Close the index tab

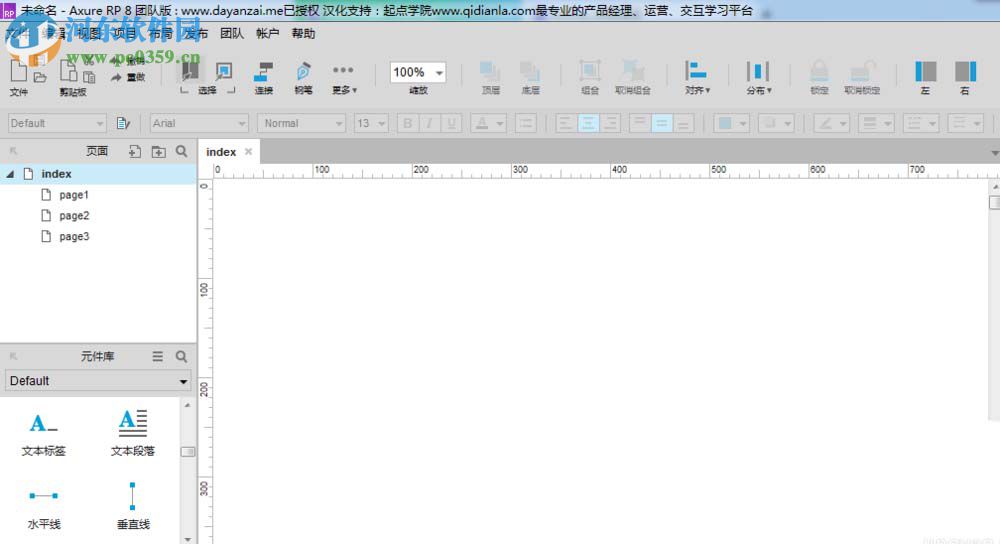(249, 152)
